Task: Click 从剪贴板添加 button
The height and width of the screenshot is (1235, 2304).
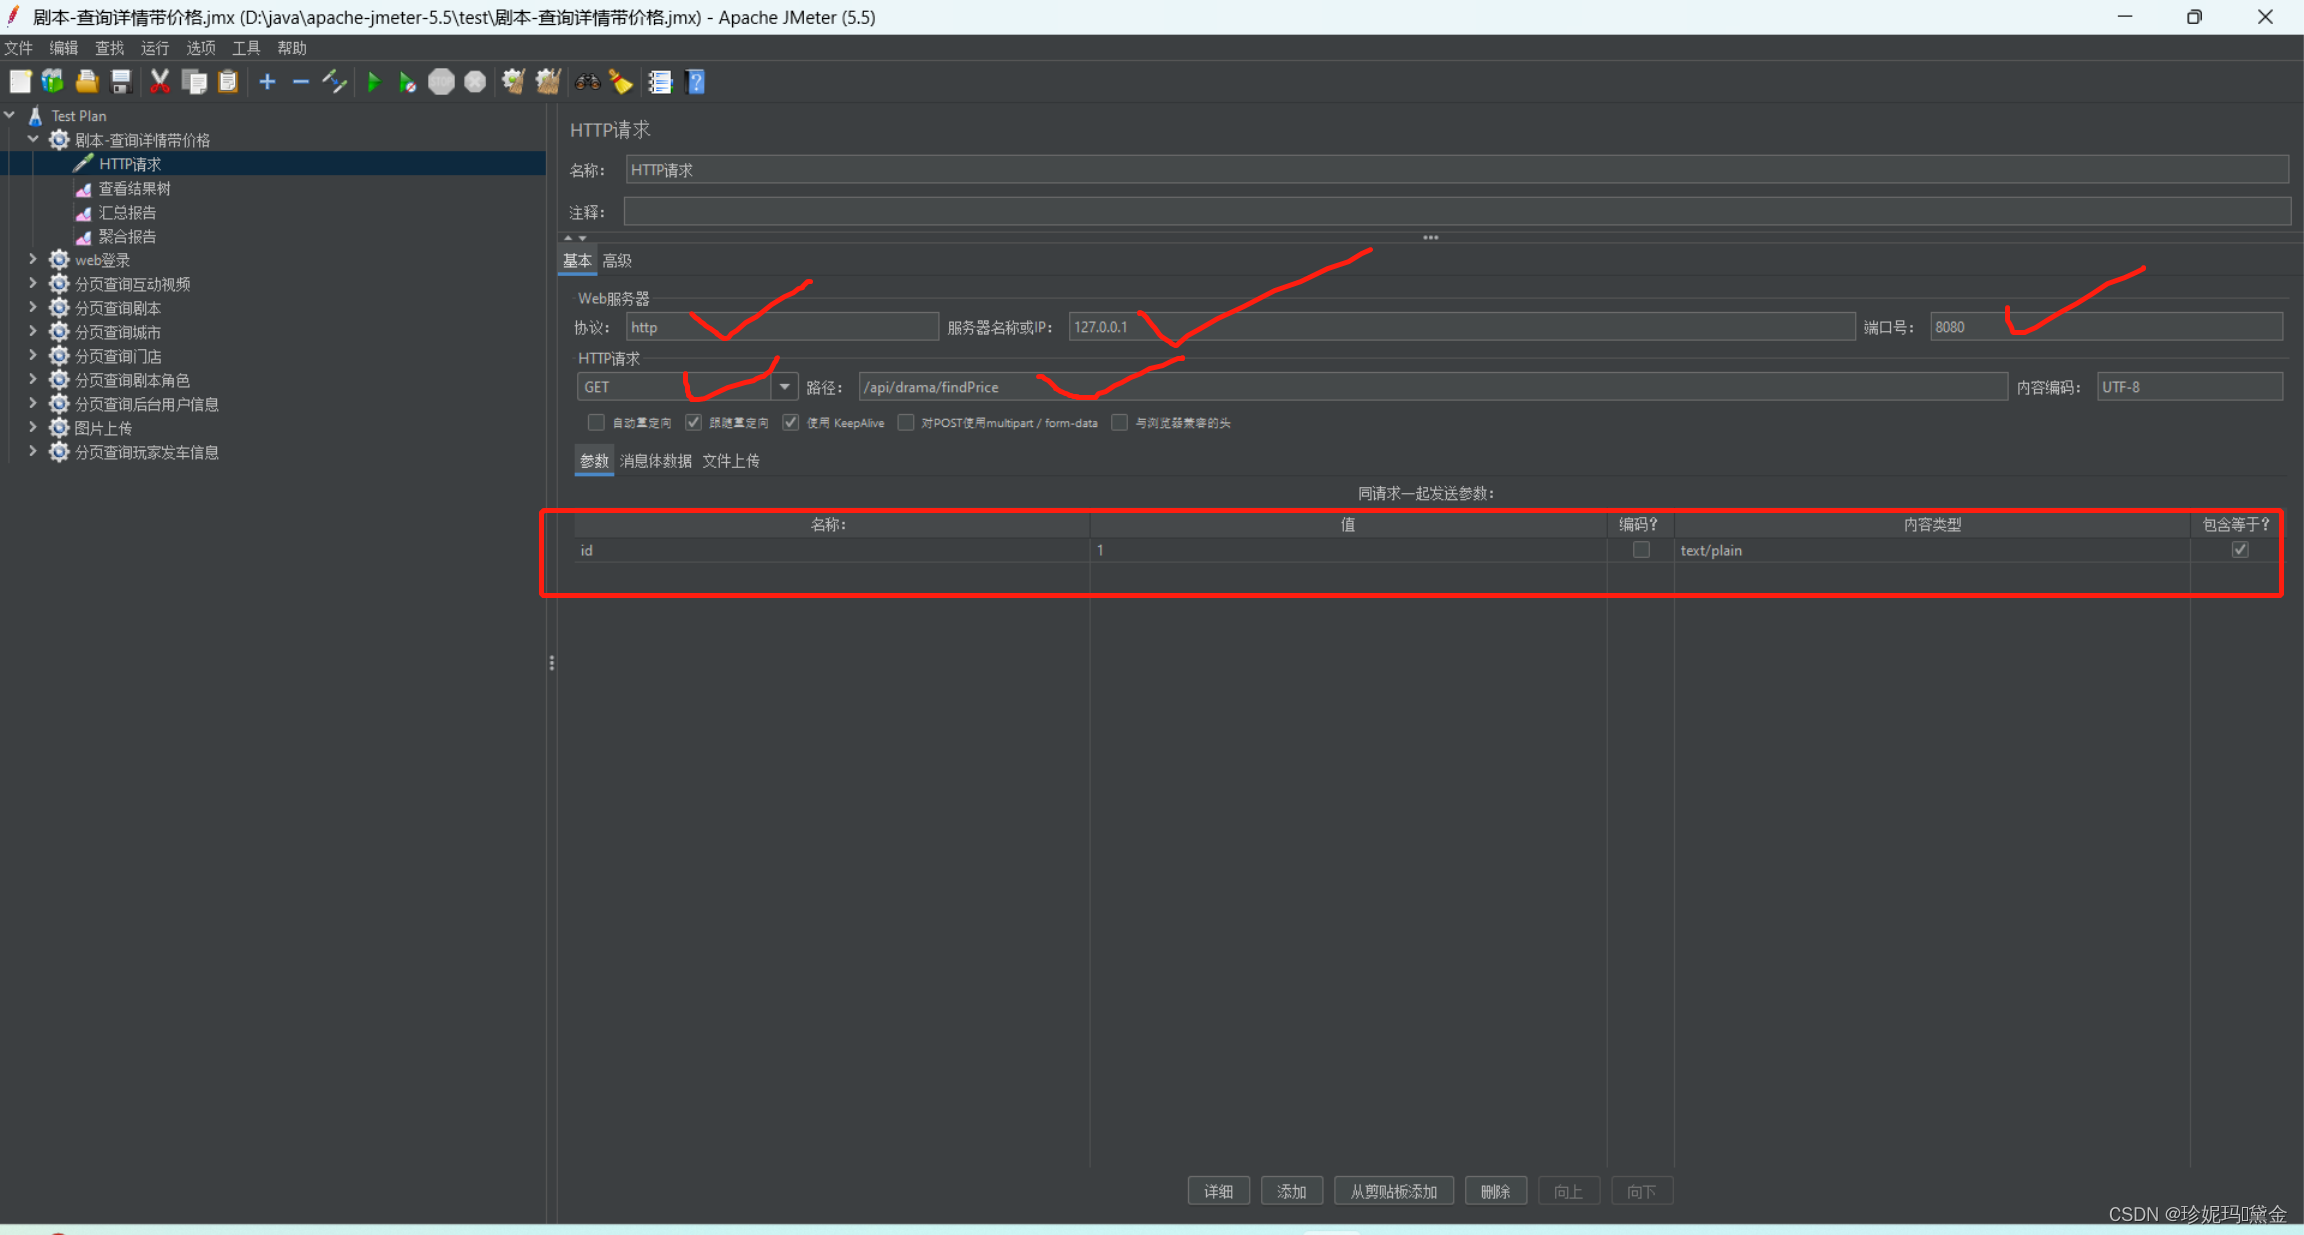Action: tap(1394, 1191)
